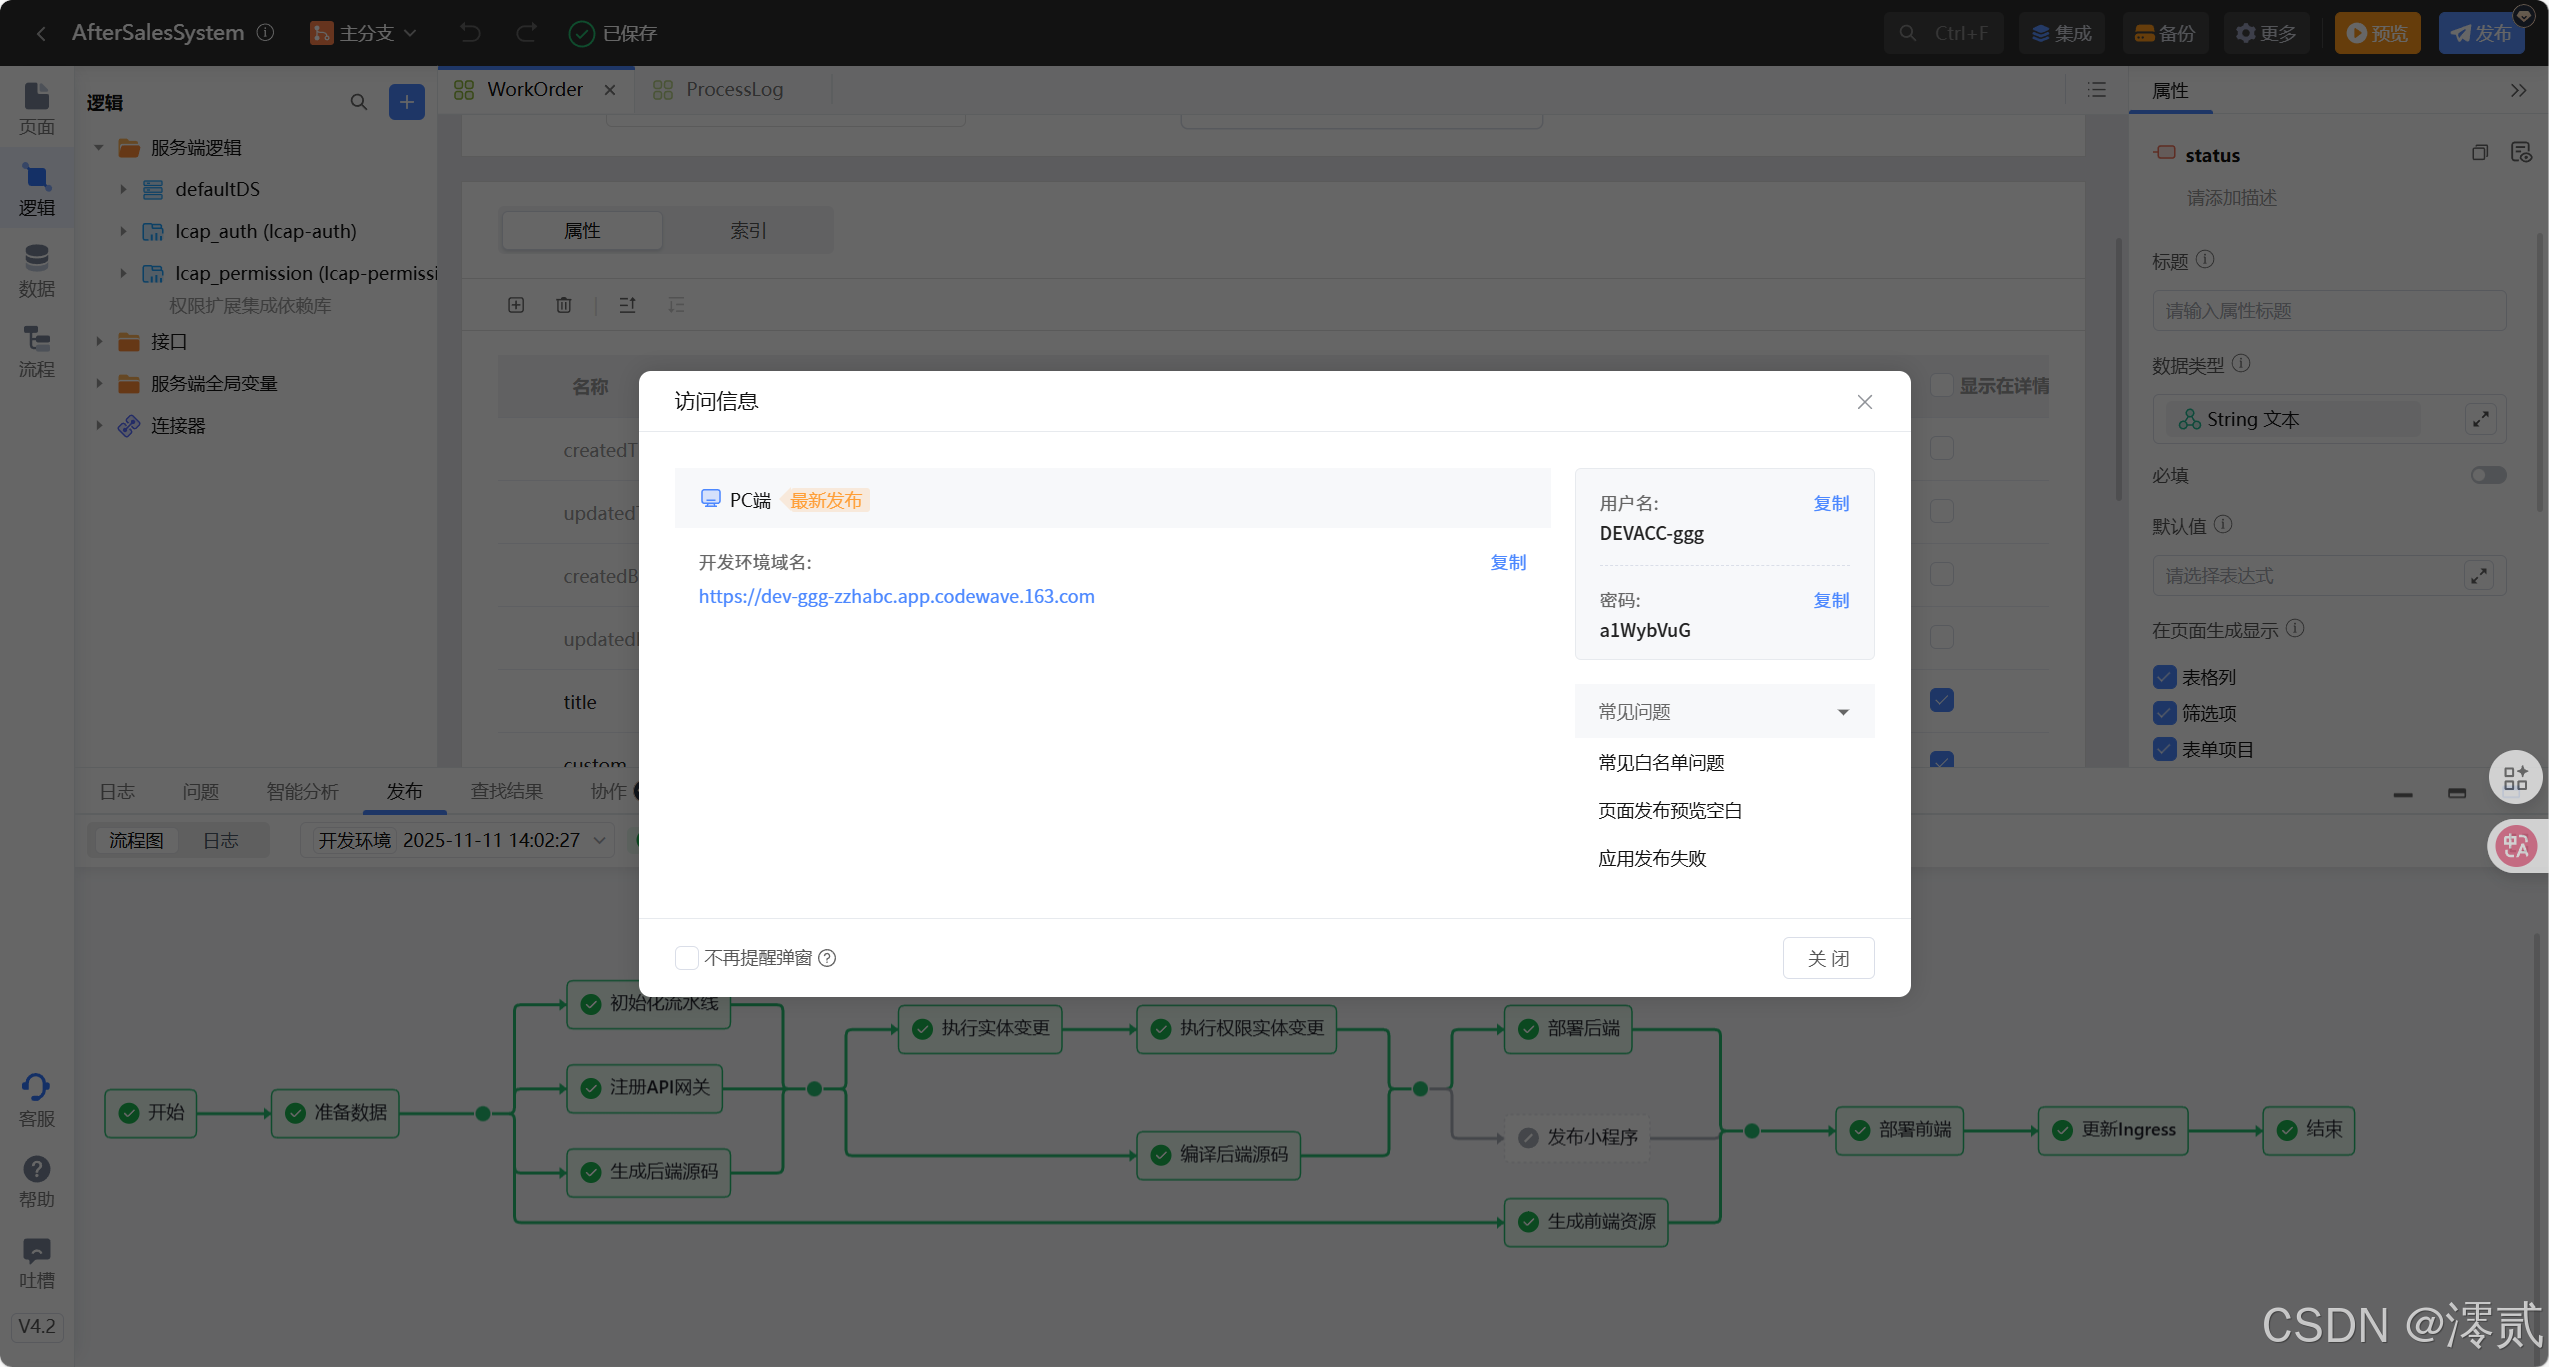Screen dimensions: 2549x1367
Task: Switch to the 智能分析 bottom tab
Action: coord(302,792)
